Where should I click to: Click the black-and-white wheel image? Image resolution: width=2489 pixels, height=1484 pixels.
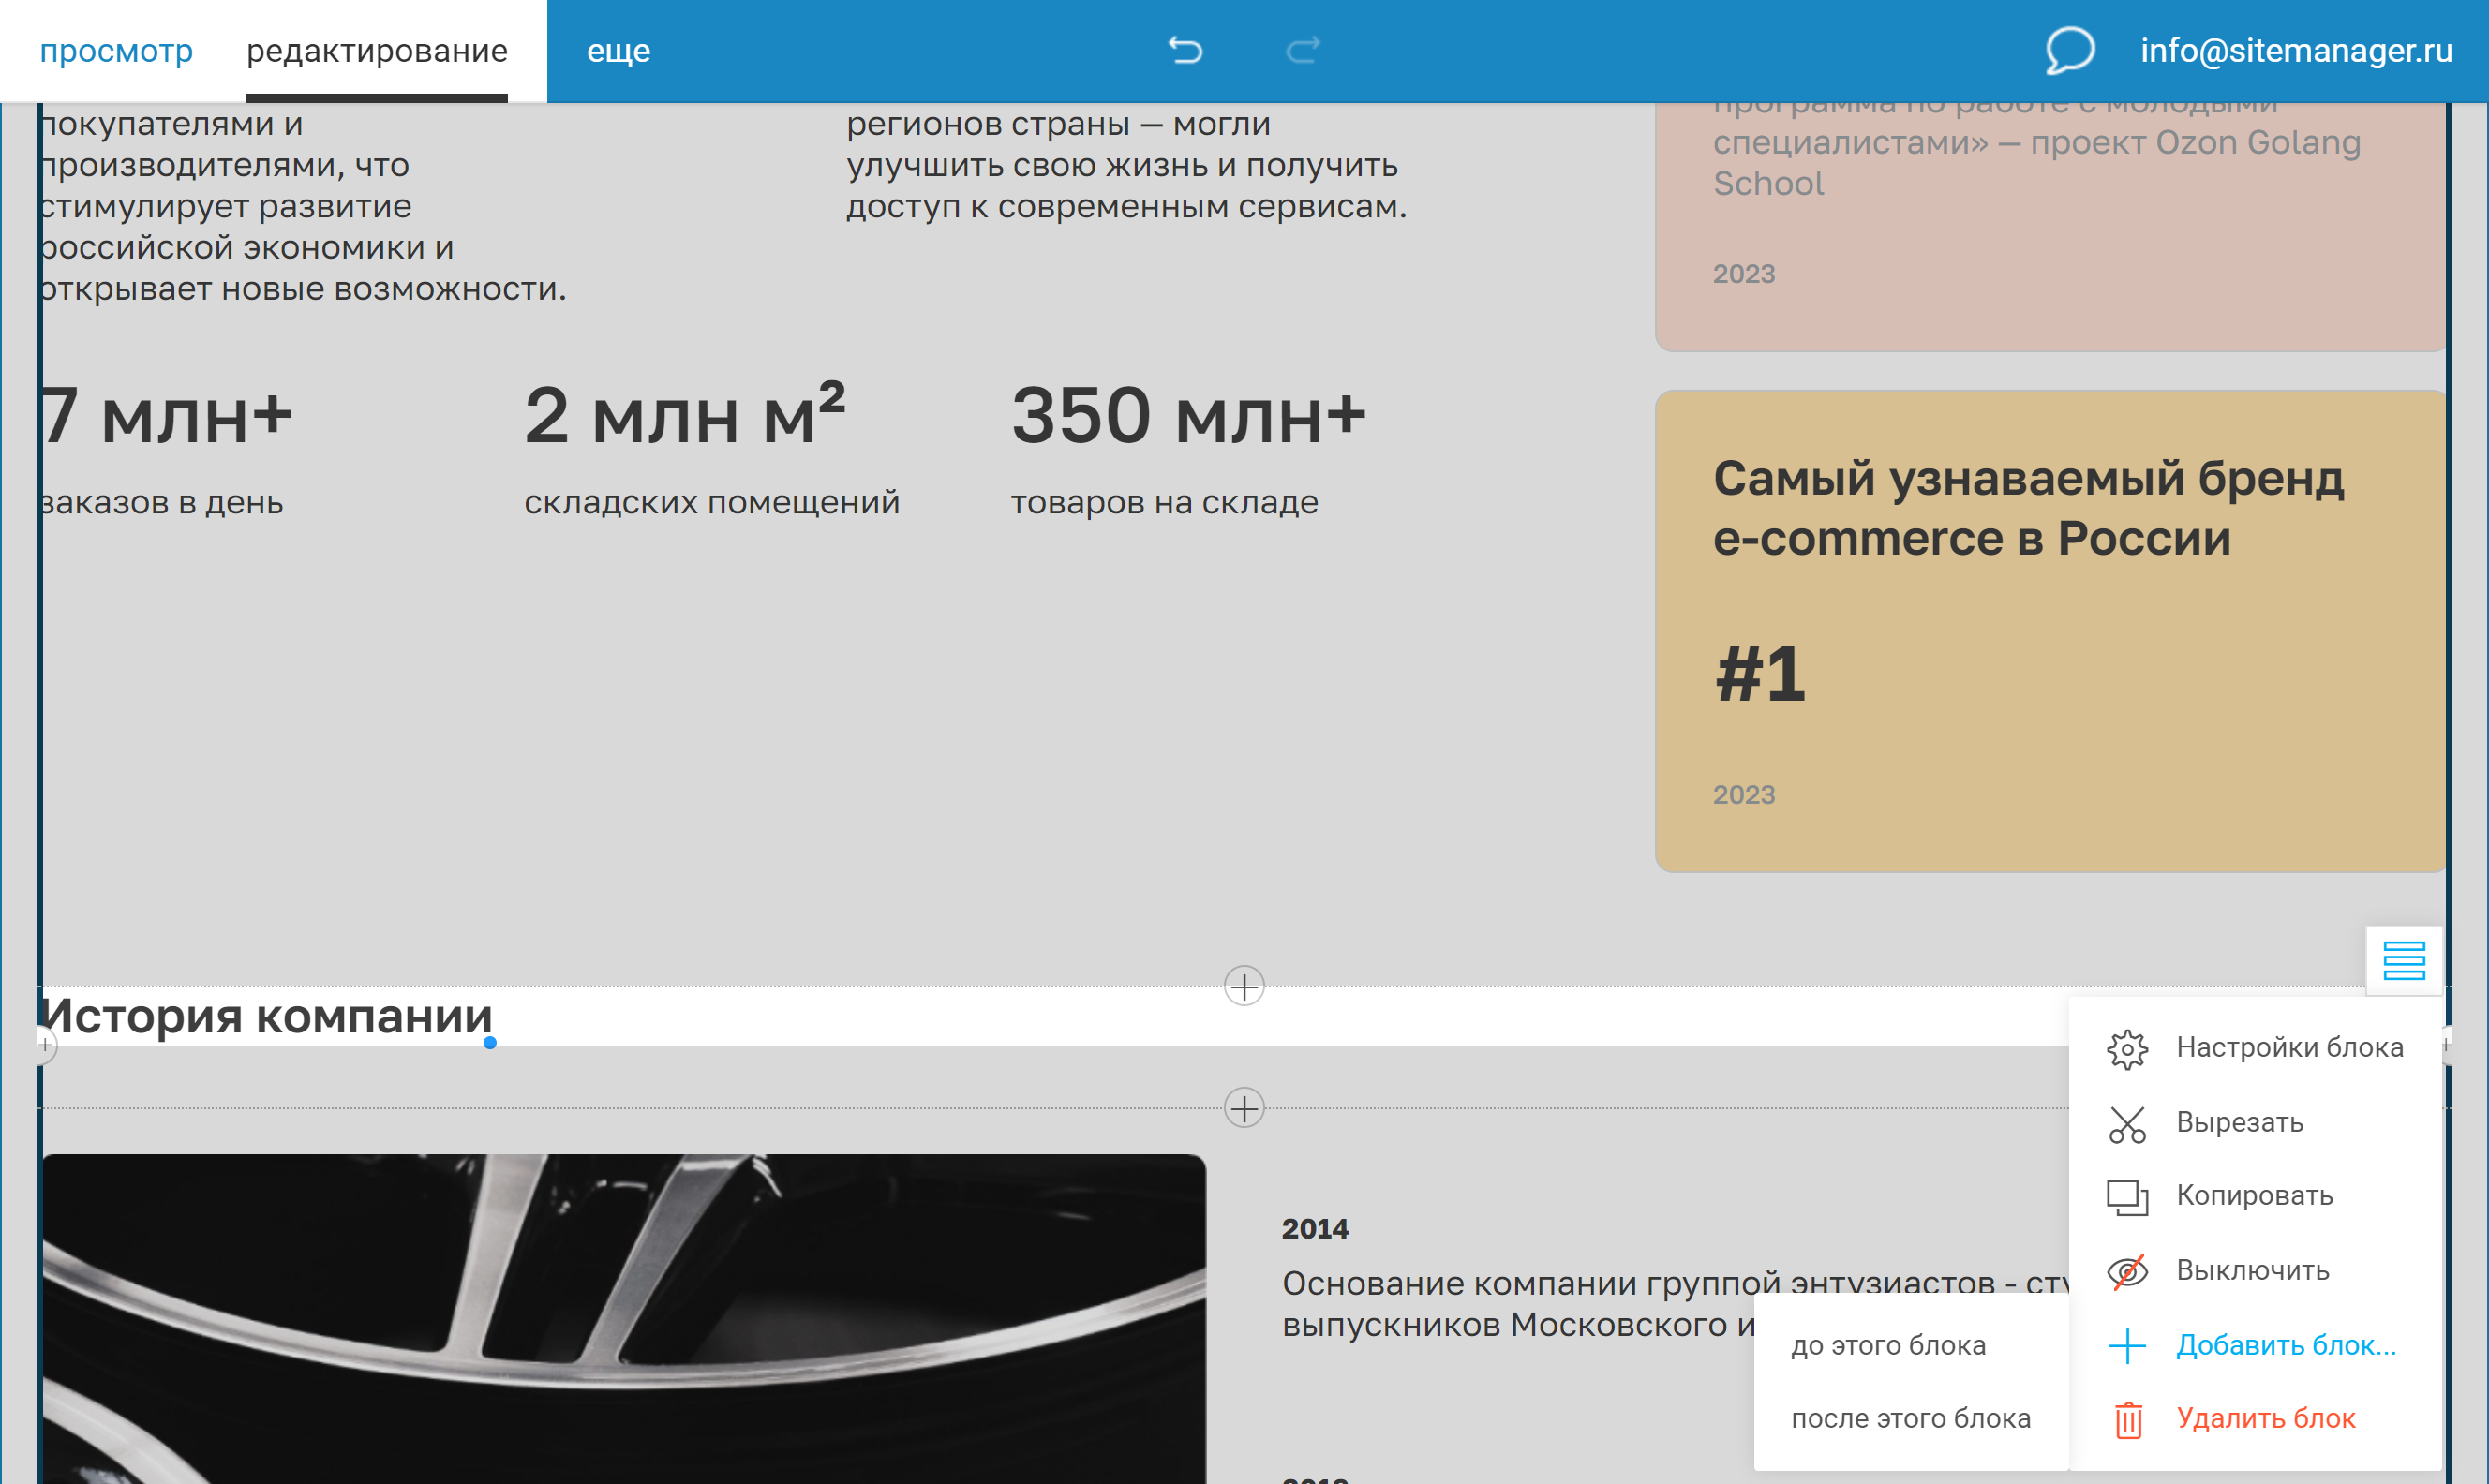pyautogui.click(x=624, y=1318)
